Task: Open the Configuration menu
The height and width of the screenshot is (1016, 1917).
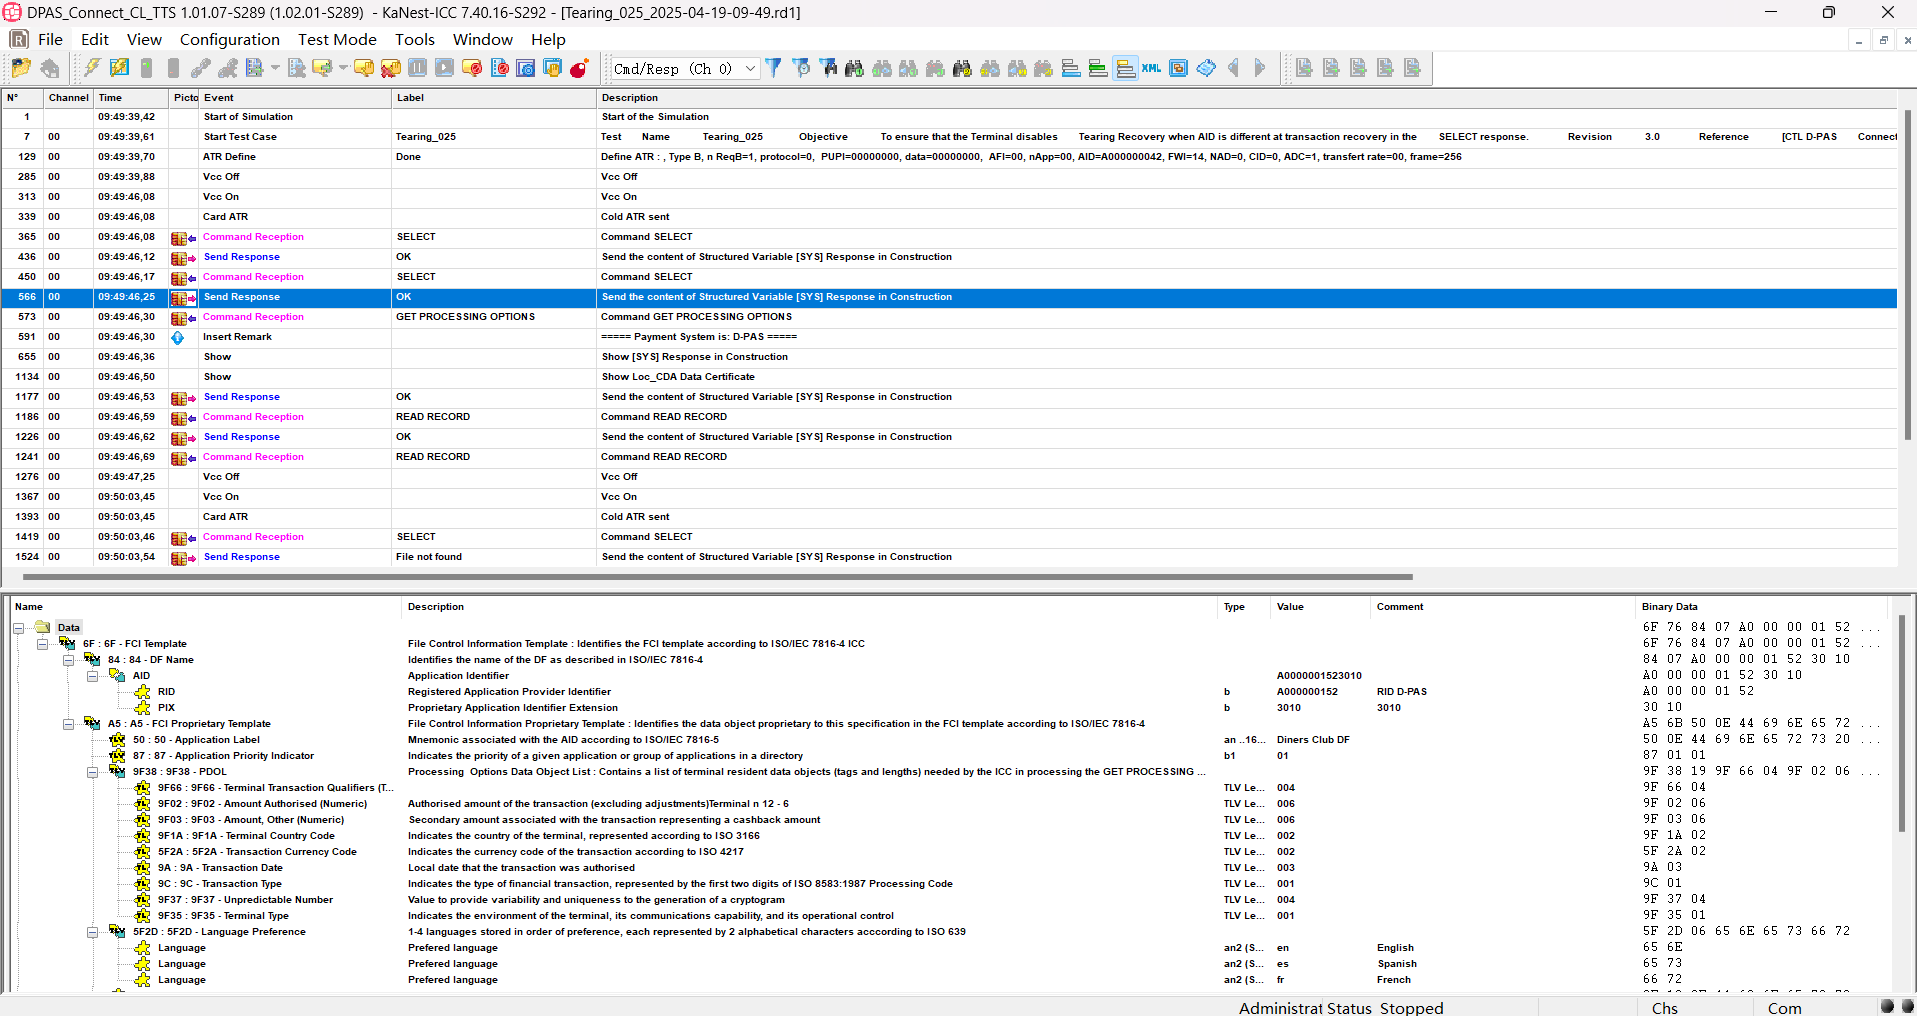Action: click(229, 39)
